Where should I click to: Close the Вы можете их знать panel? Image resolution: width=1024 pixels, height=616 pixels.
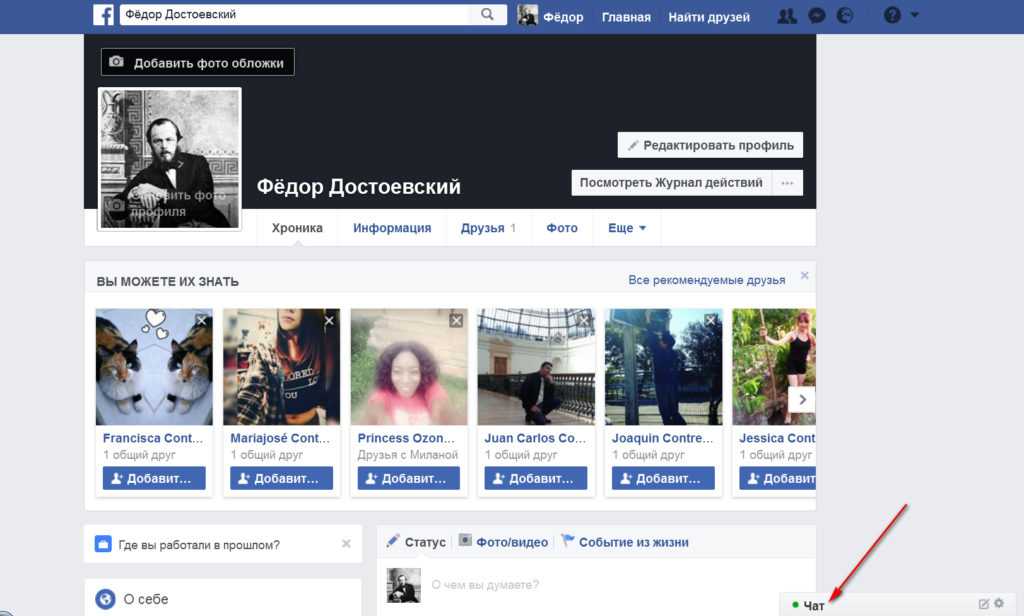pos(805,276)
